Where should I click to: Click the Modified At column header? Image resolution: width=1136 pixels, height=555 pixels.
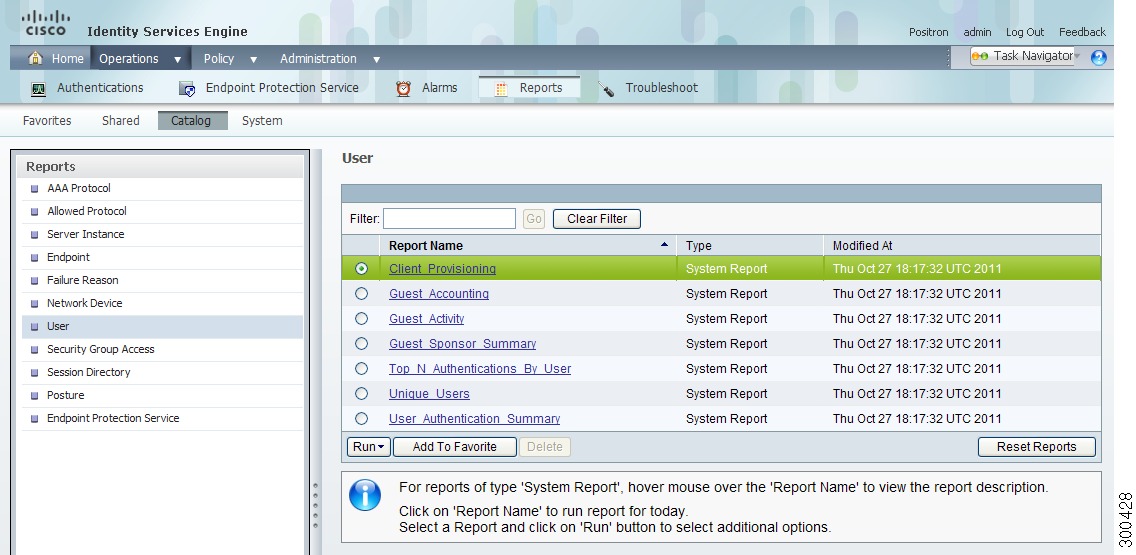[962, 246]
